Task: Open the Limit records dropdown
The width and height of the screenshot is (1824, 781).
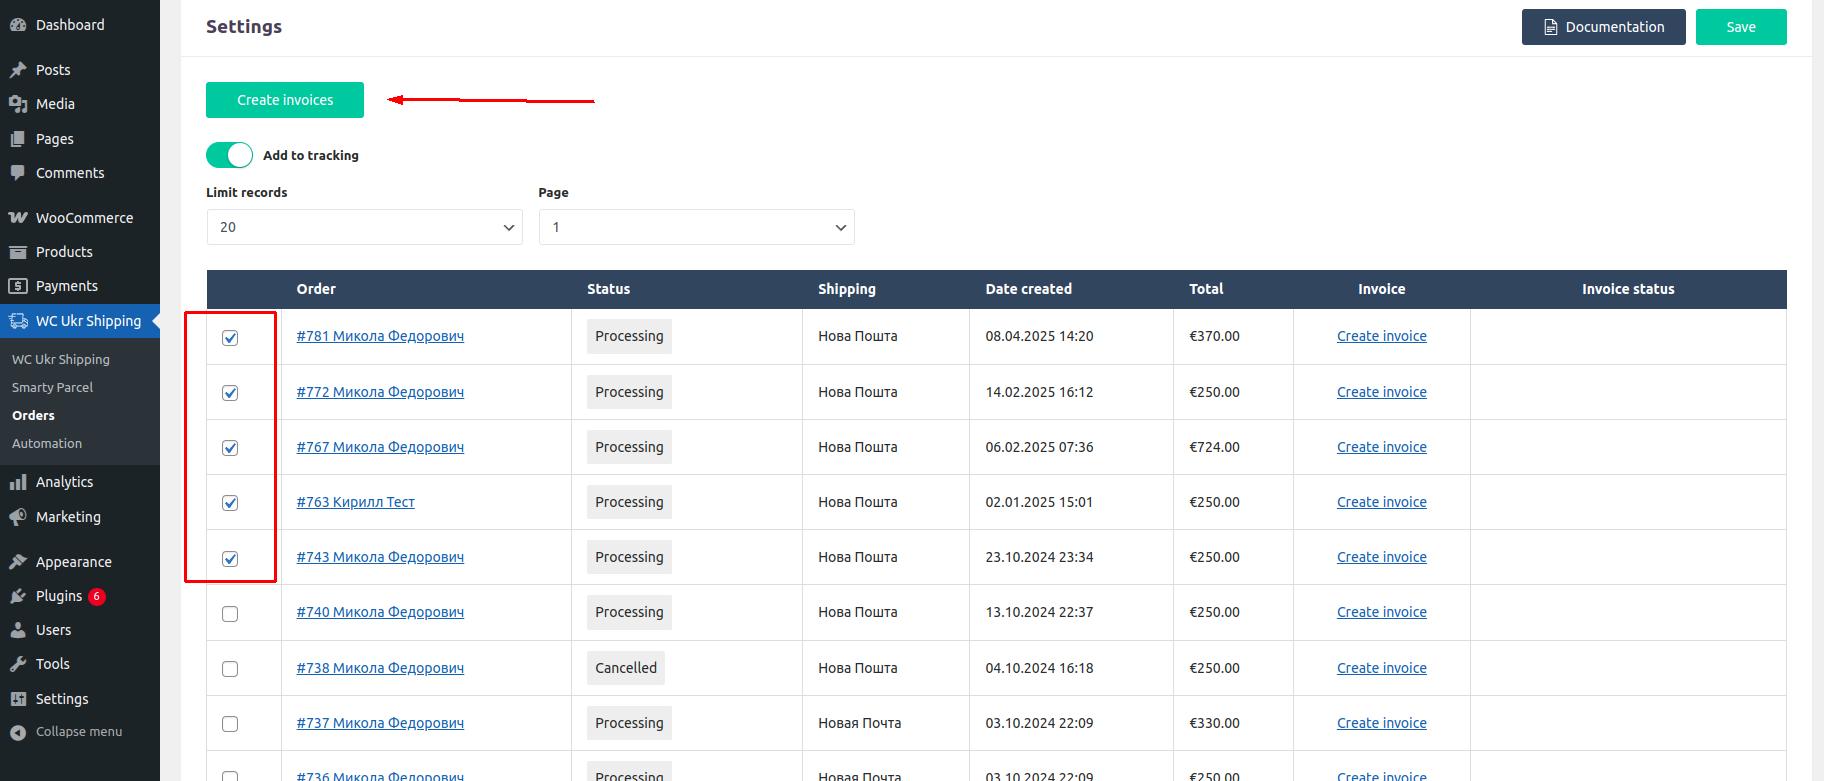Action: (364, 227)
